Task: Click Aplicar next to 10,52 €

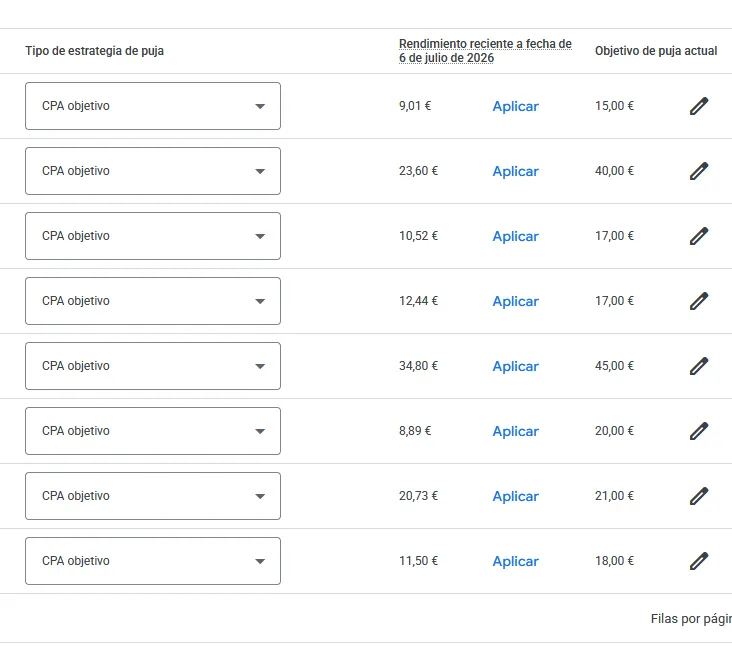Action: tap(515, 236)
